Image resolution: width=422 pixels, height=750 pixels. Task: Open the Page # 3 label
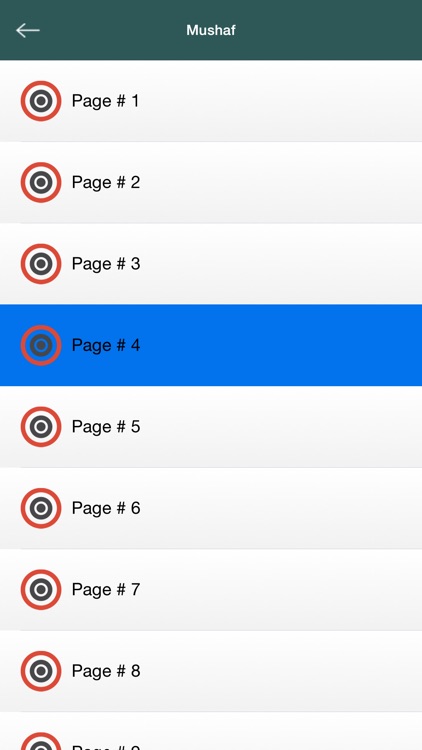(x=106, y=264)
